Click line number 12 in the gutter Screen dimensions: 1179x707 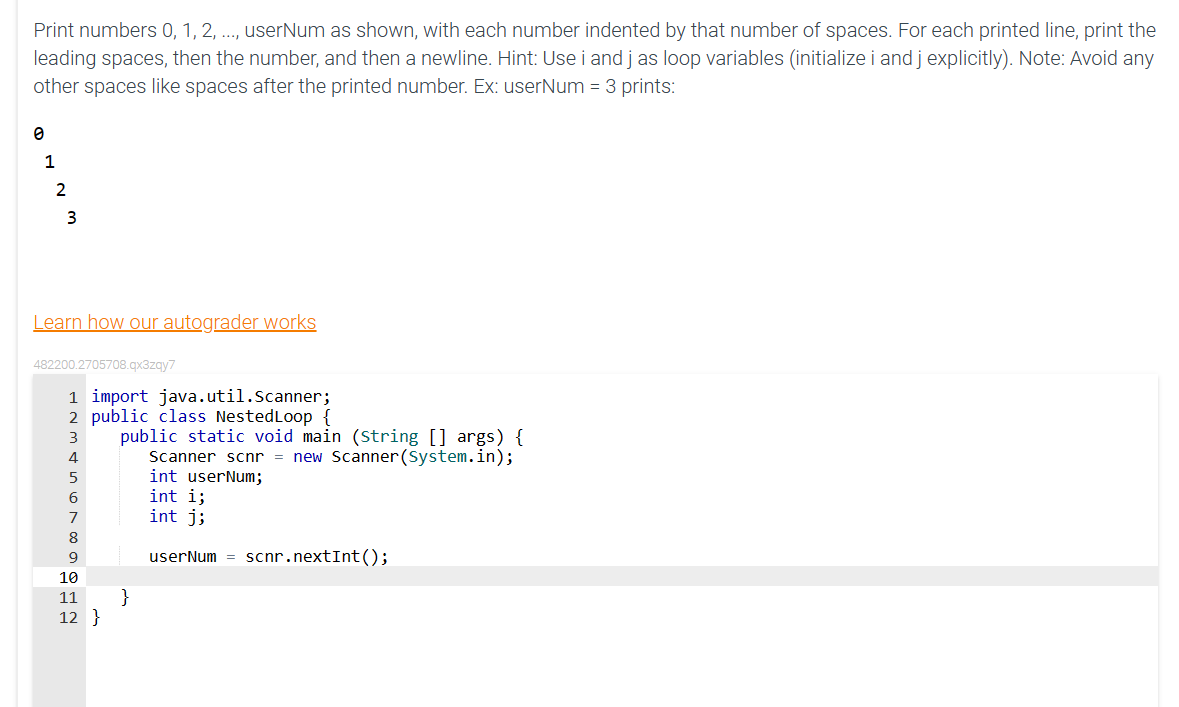(68, 617)
